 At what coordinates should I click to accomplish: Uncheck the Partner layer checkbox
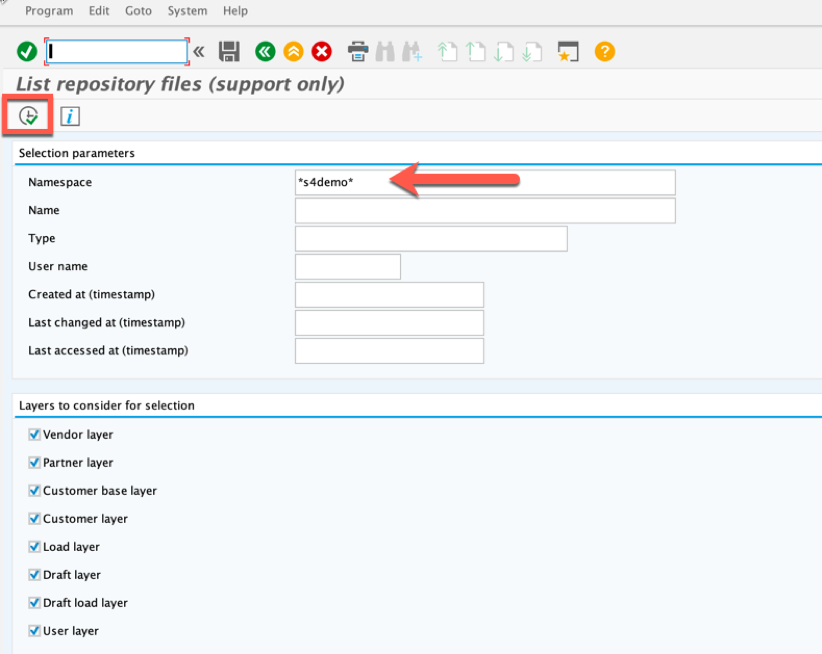35,462
